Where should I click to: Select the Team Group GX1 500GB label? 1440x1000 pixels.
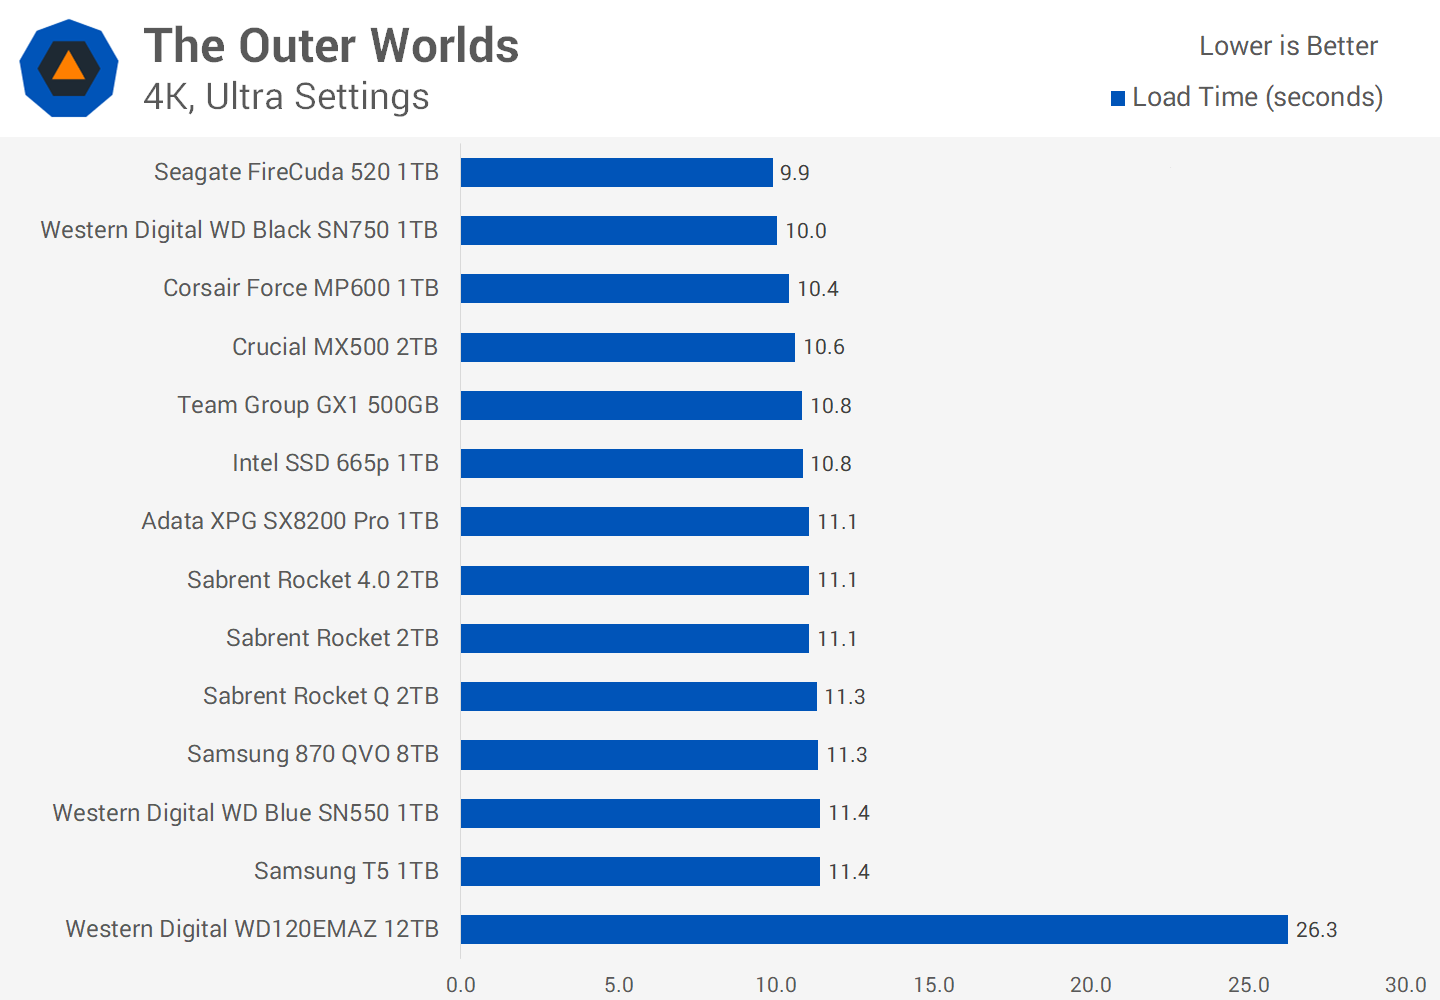click(x=308, y=405)
